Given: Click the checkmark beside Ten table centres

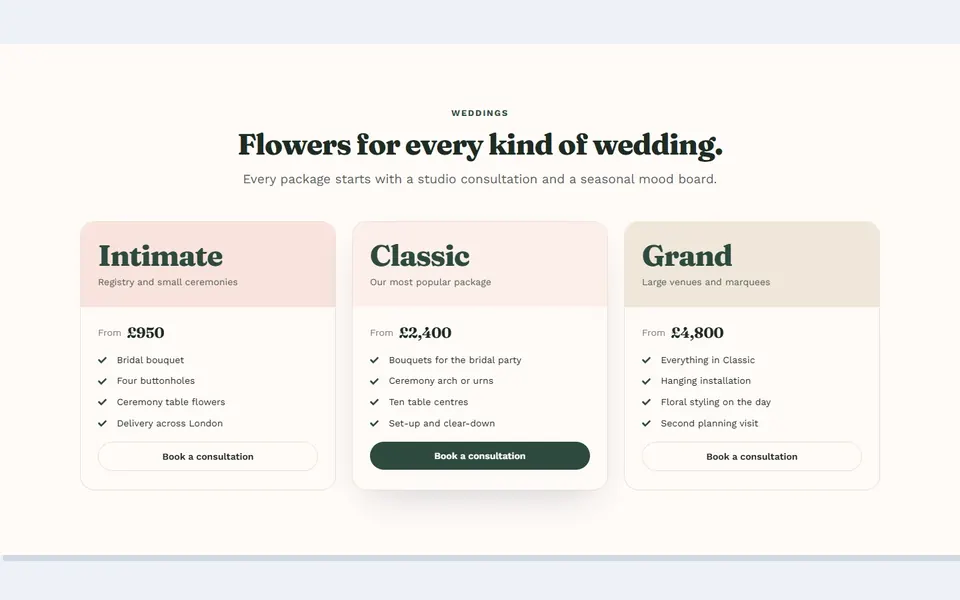Looking at the screenshot, I should [374, 402].
